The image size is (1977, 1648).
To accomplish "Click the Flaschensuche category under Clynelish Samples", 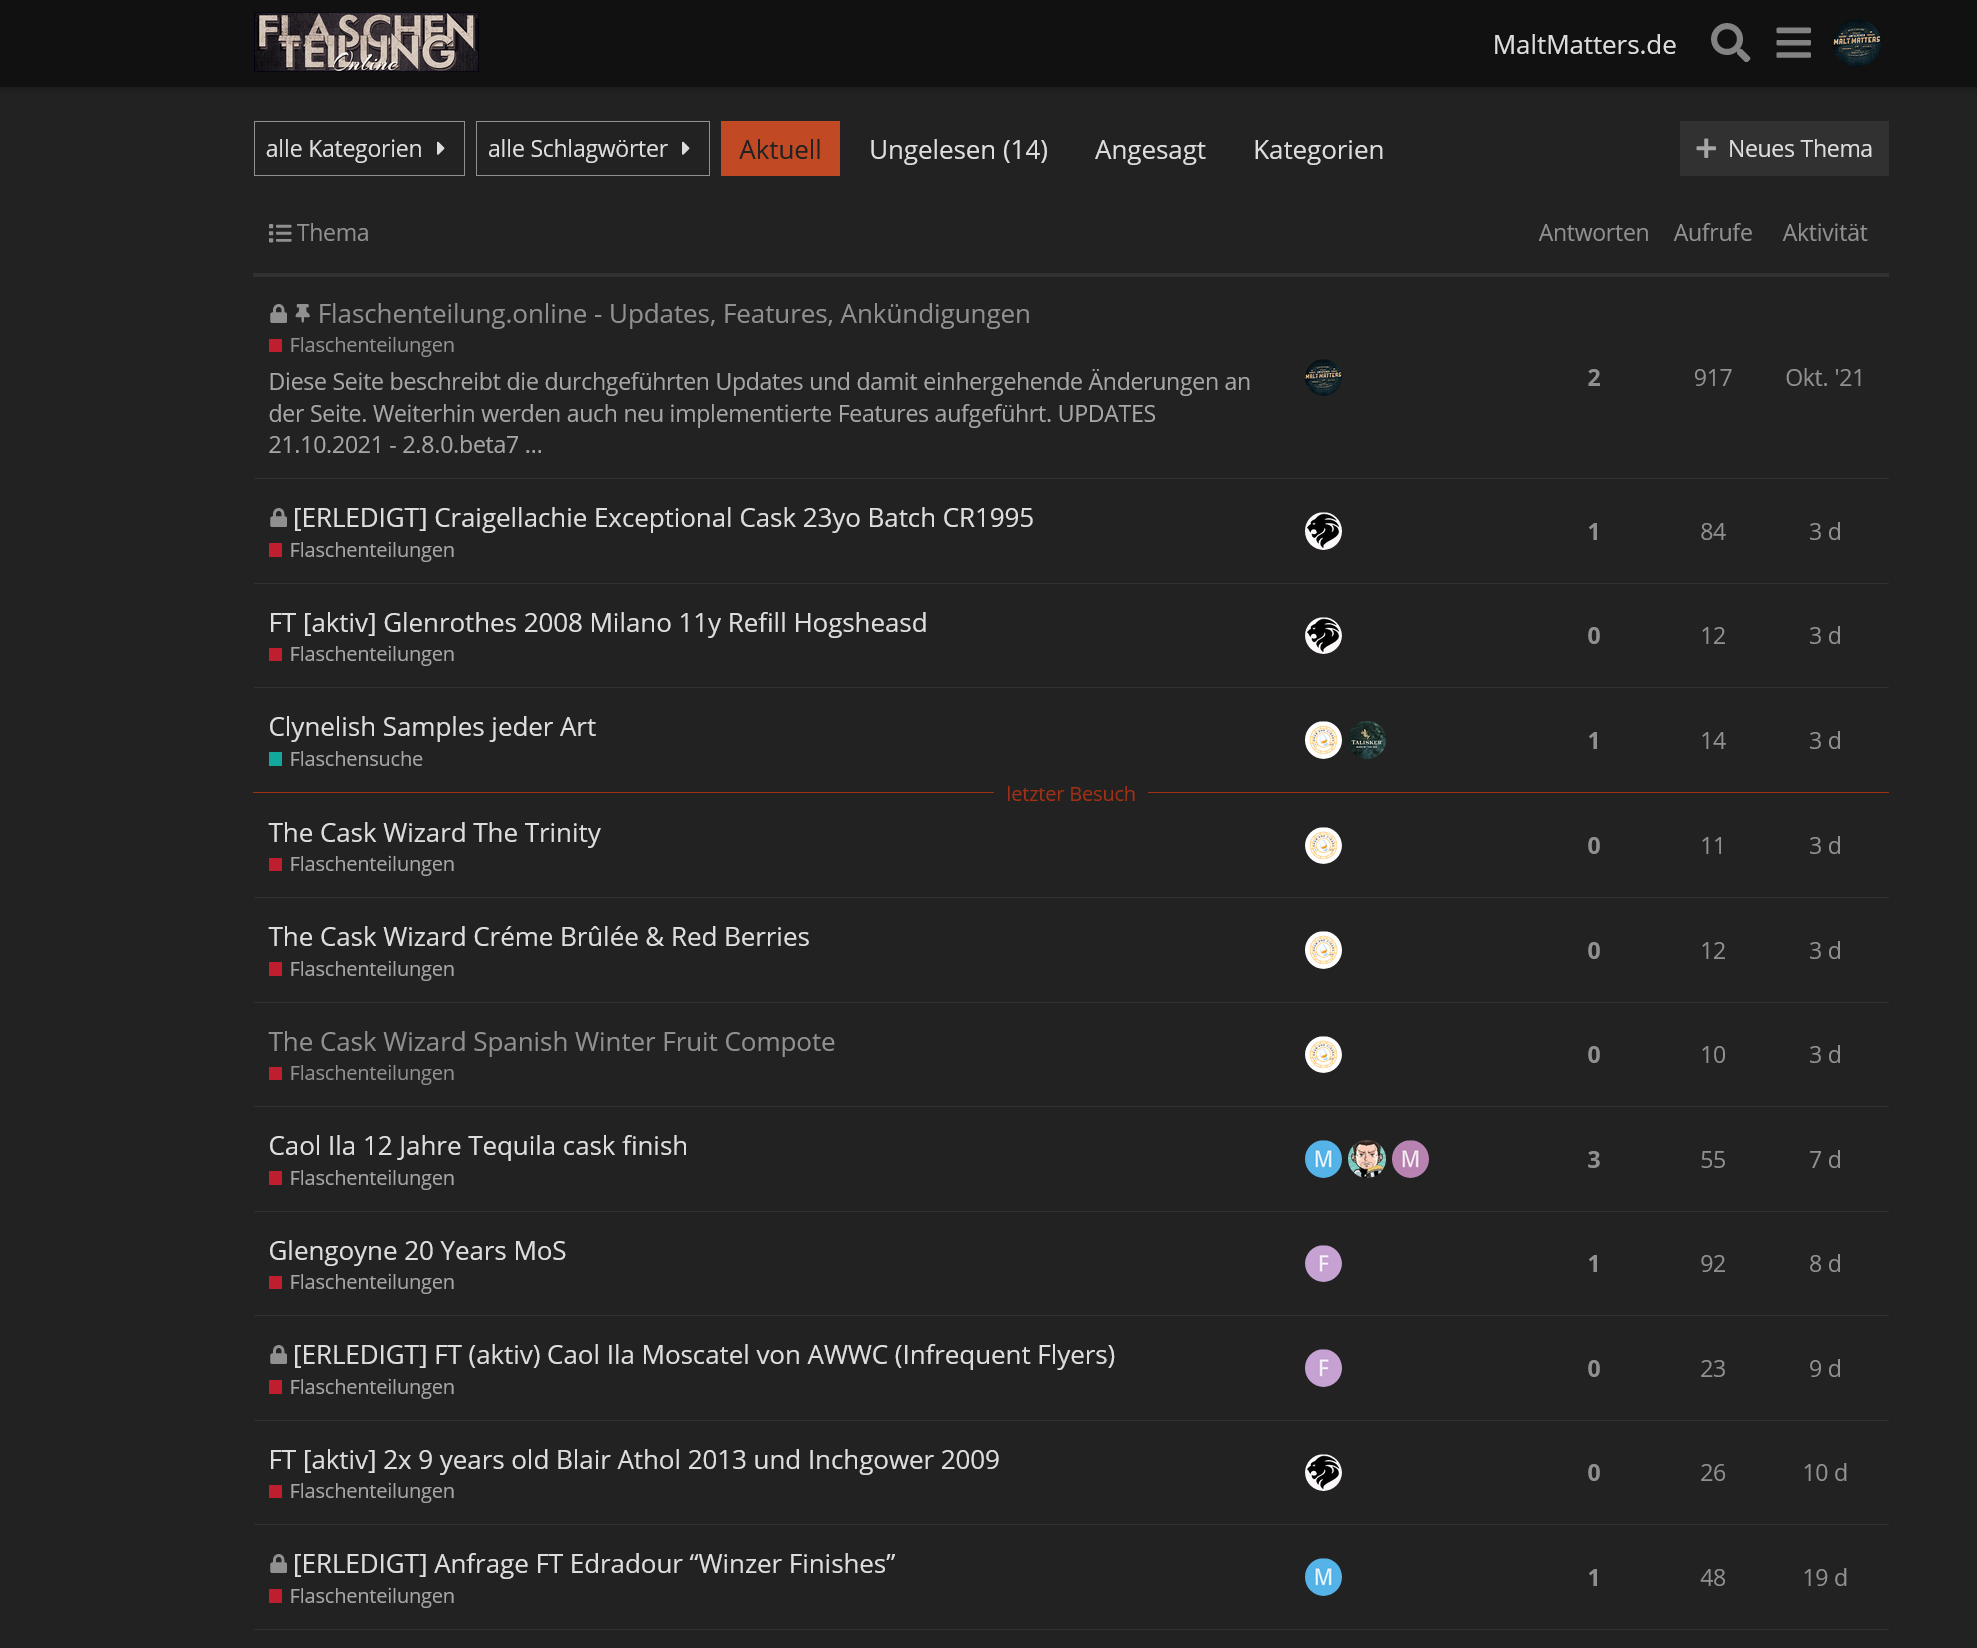I will tap(346, 759).
